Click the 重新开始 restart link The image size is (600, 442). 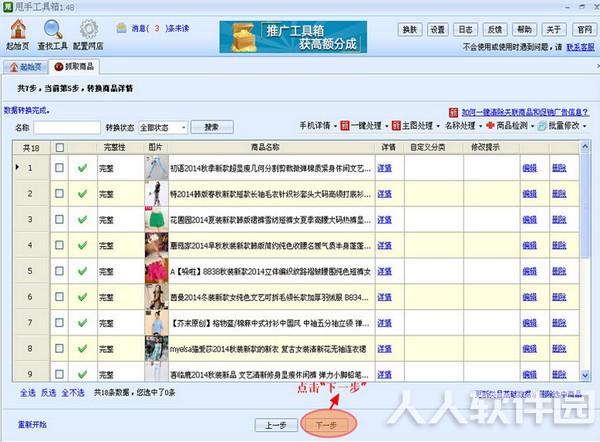32,424
